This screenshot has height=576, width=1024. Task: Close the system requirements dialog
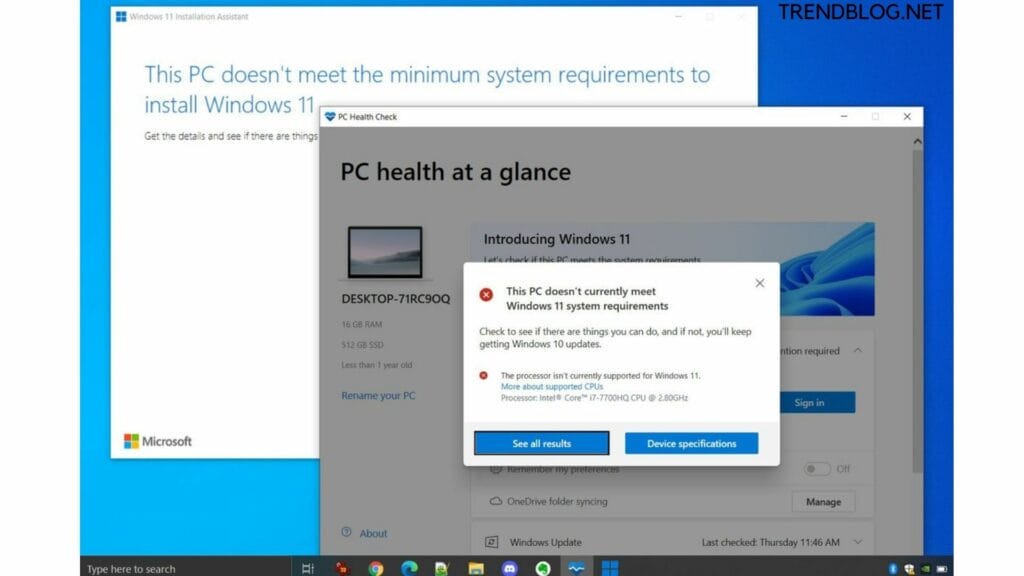coord(760,283)
